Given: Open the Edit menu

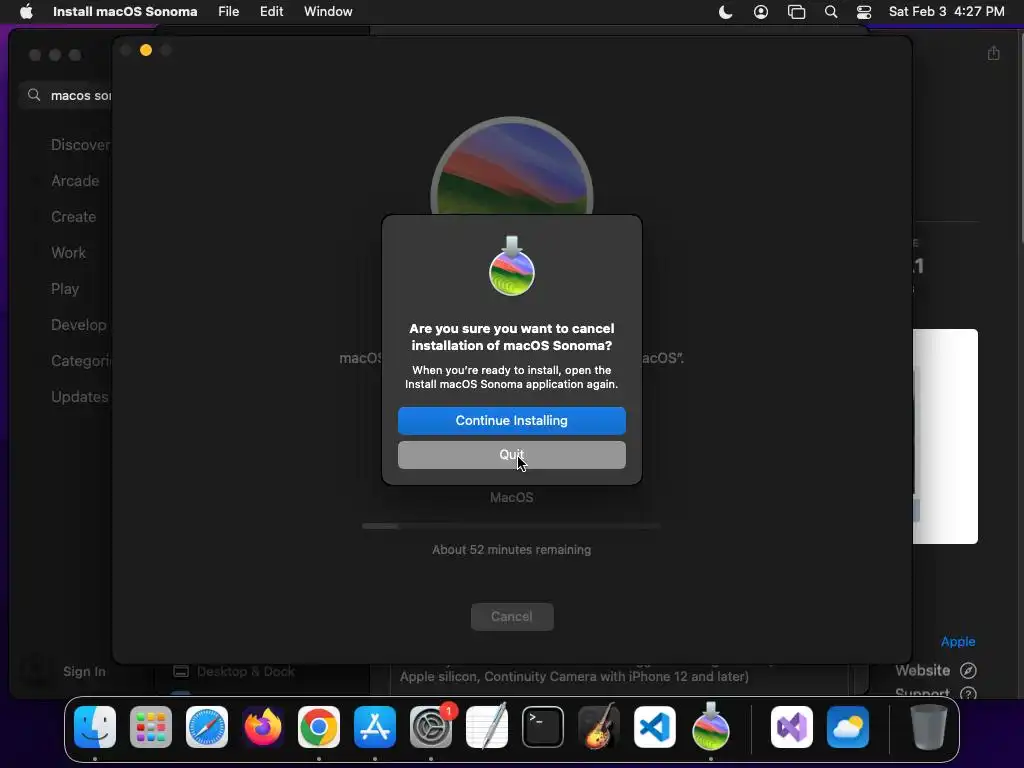Looking at the screenshot, I should [x=271, y=12].
